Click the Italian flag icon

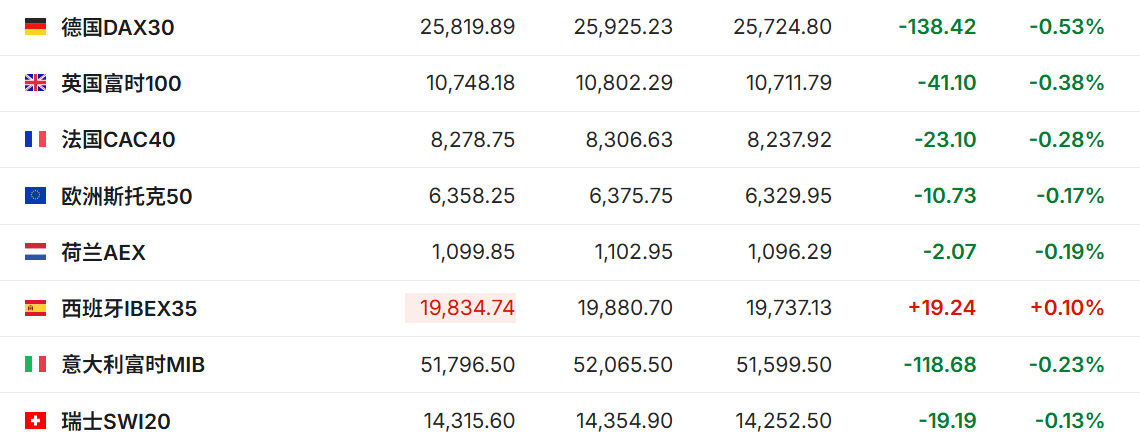pyautogui.click(x=36, y=364)
